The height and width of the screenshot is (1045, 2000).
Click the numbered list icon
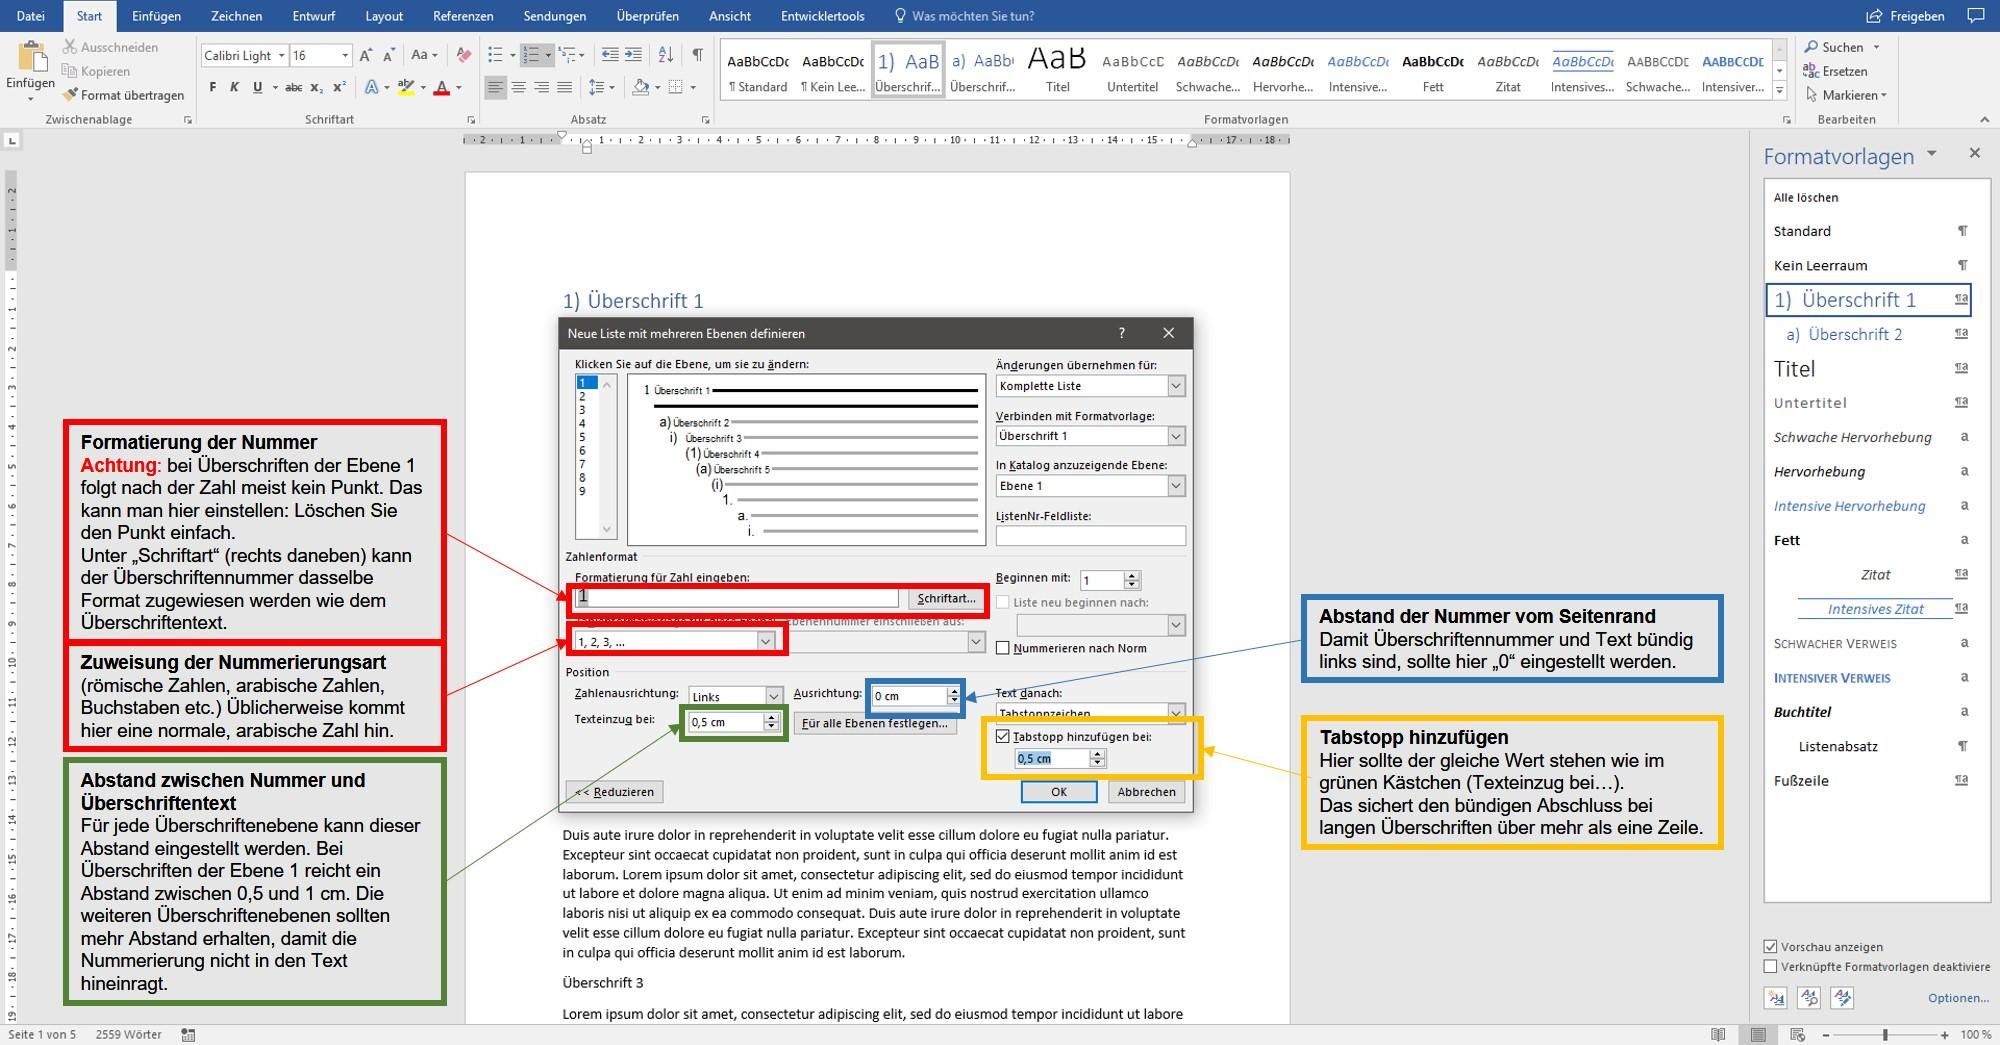[531, 55]
